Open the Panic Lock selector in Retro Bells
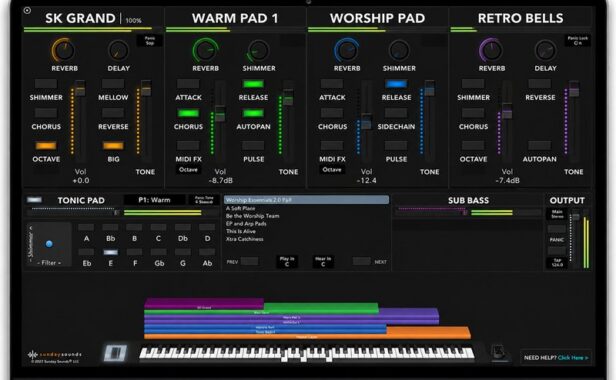Image resolution: width=616 pixels, height=380 pixels. tap(578, 41)
